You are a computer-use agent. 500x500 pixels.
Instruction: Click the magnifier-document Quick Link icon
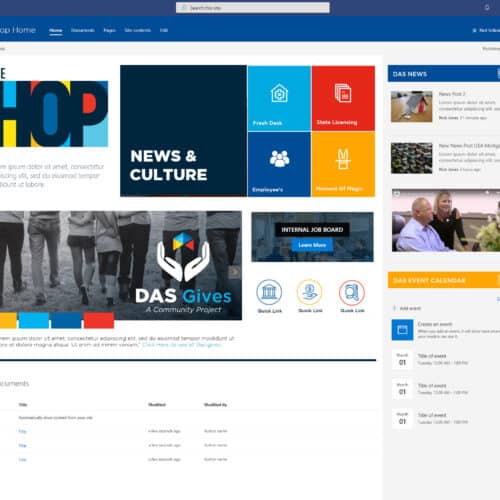pos(352,292)
